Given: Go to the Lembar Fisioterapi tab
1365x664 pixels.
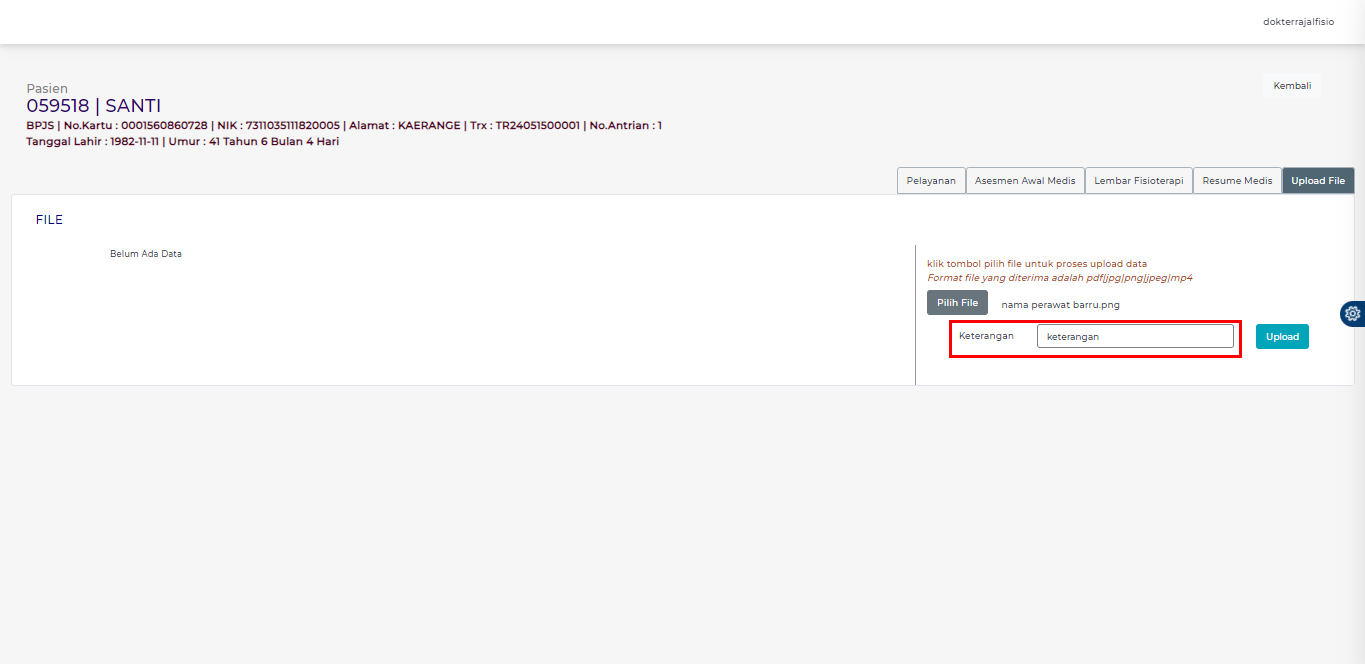Looking at the screenshot, I should [x=1138, y=181].
